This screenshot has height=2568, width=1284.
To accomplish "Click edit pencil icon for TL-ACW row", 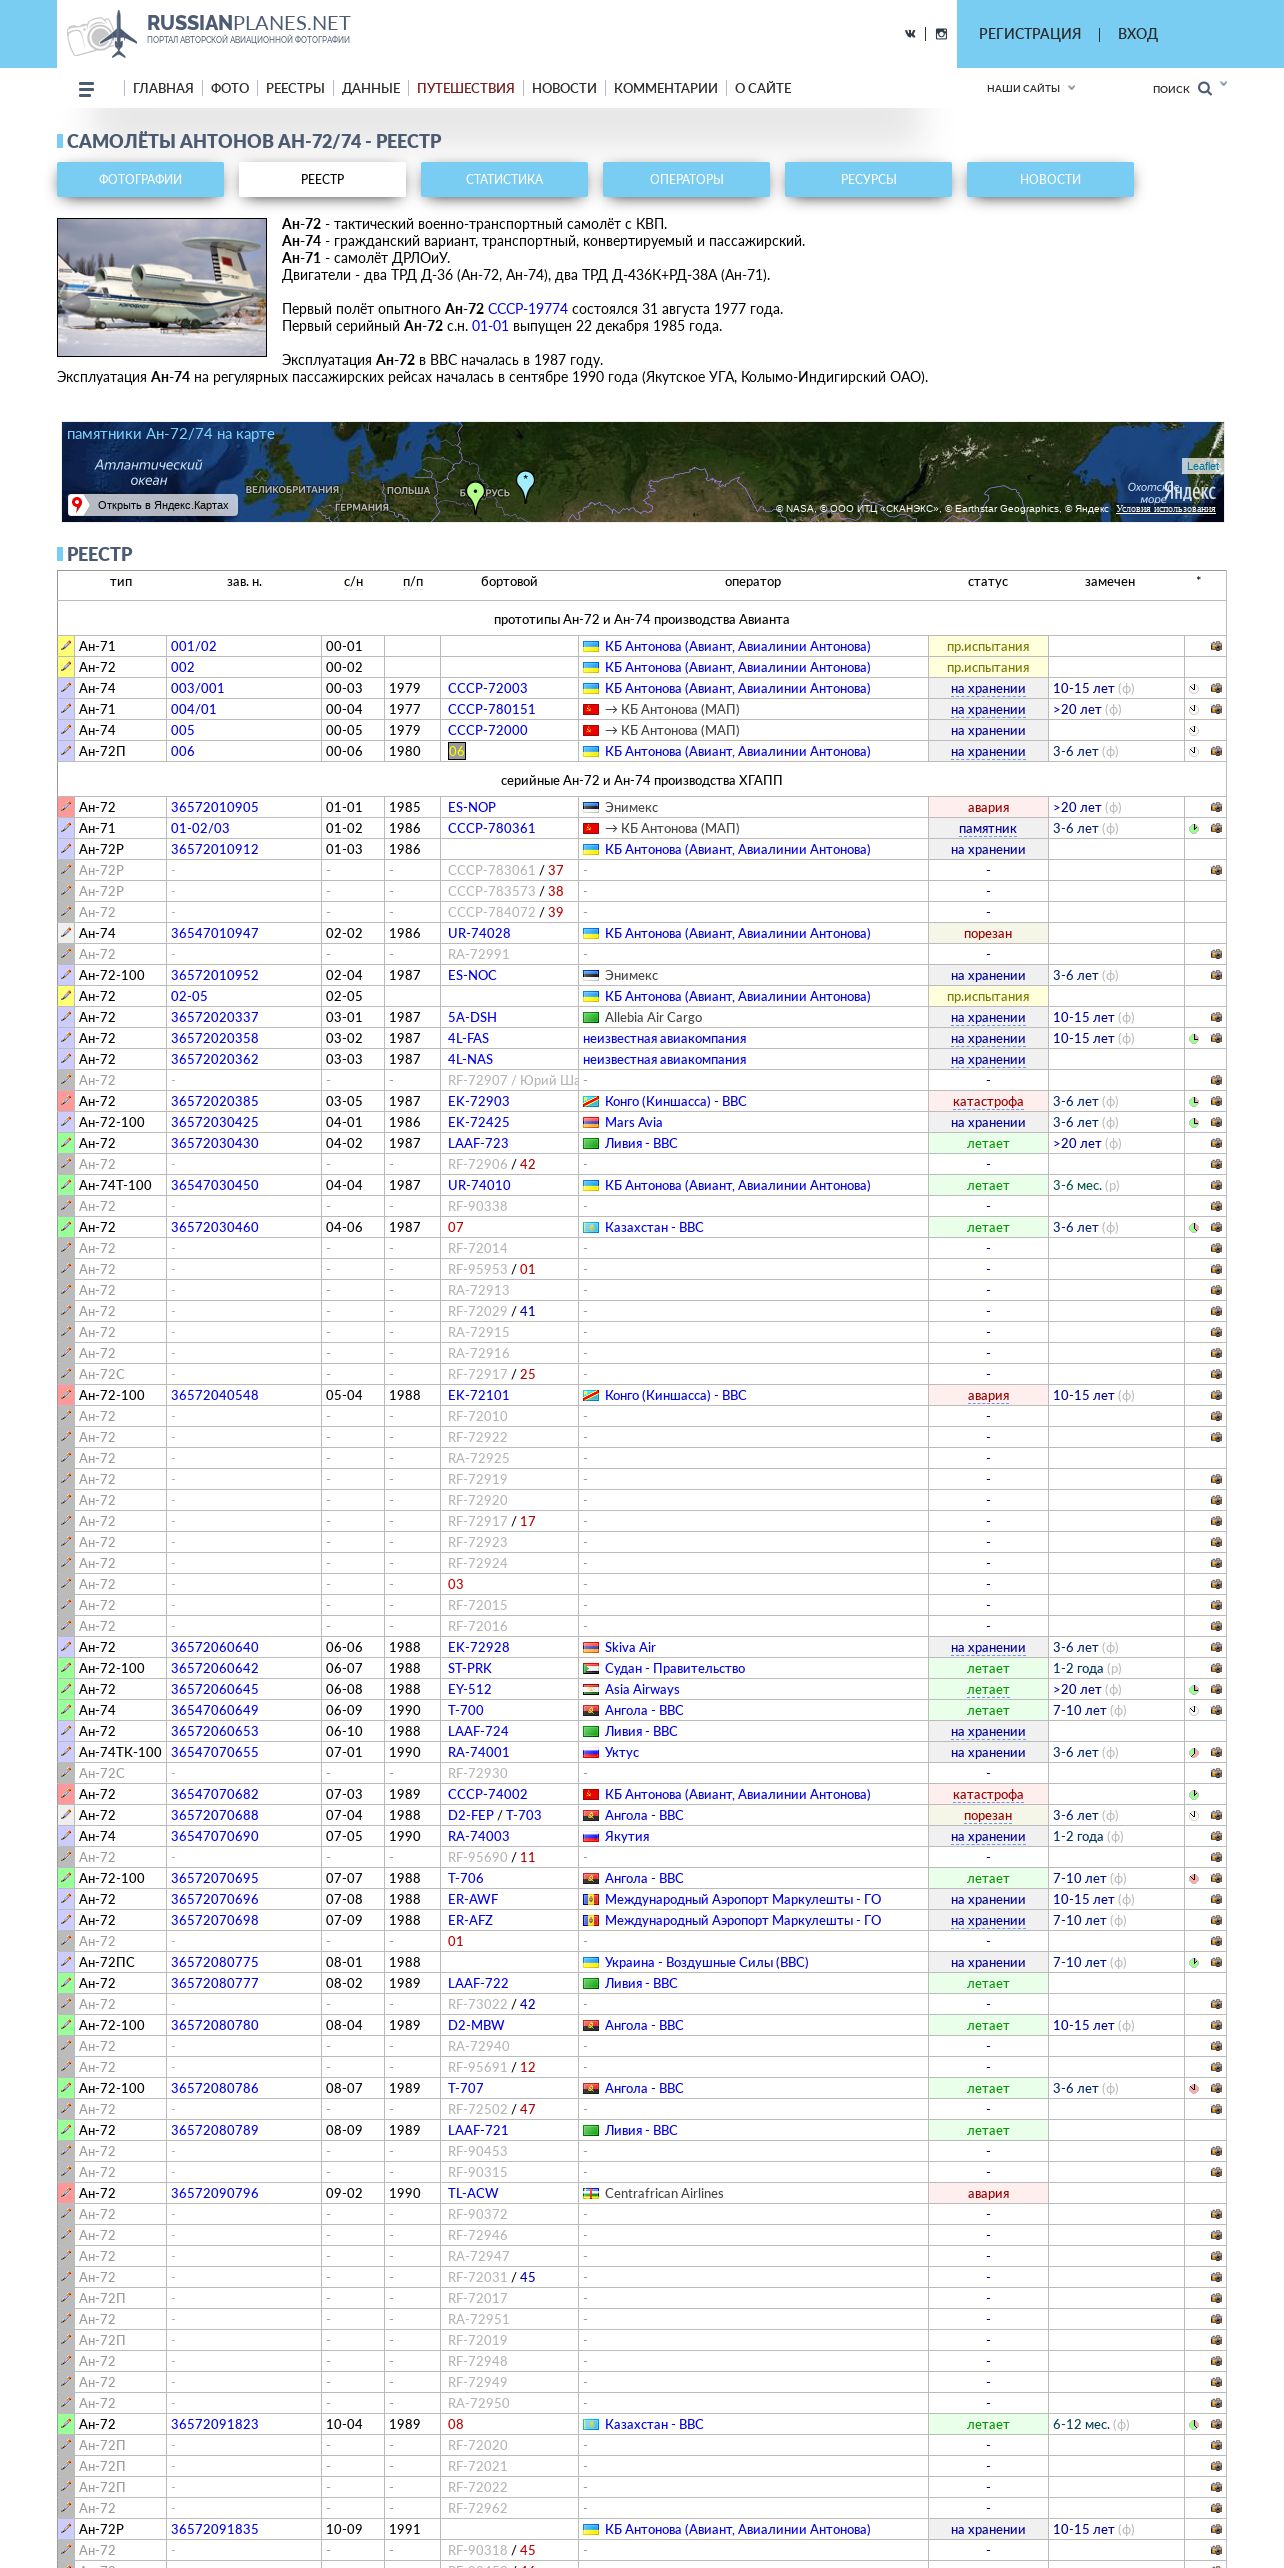I will pos(66,2193).
